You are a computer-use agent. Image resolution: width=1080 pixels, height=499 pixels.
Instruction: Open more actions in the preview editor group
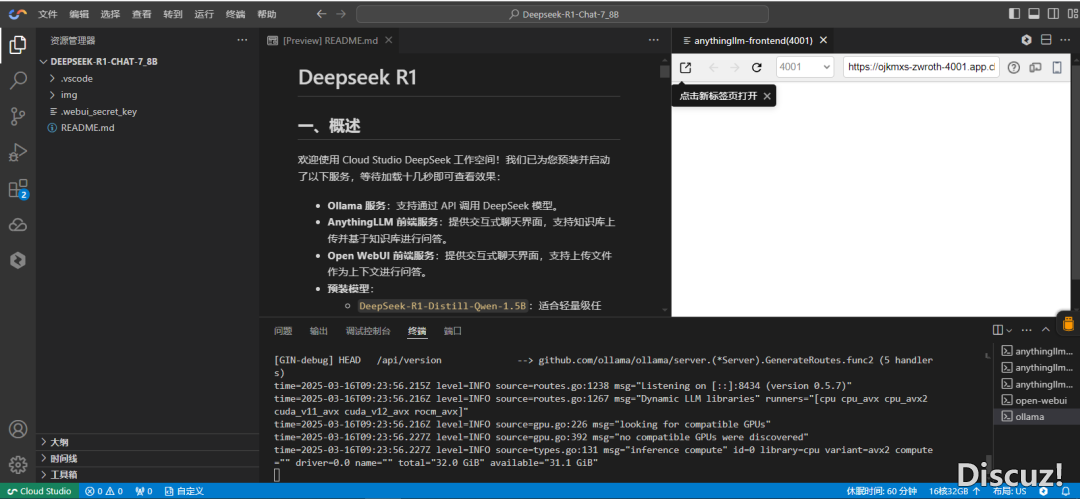tap(1065, 40)
